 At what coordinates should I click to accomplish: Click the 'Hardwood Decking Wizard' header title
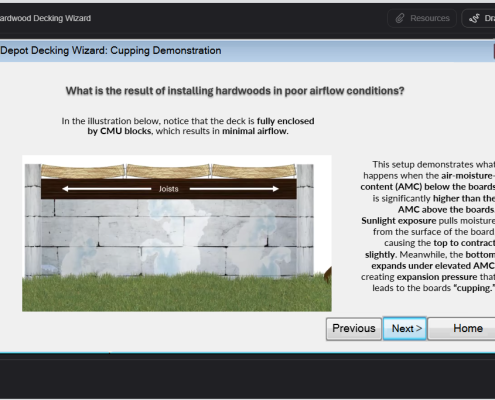click(x=45, y=18)
